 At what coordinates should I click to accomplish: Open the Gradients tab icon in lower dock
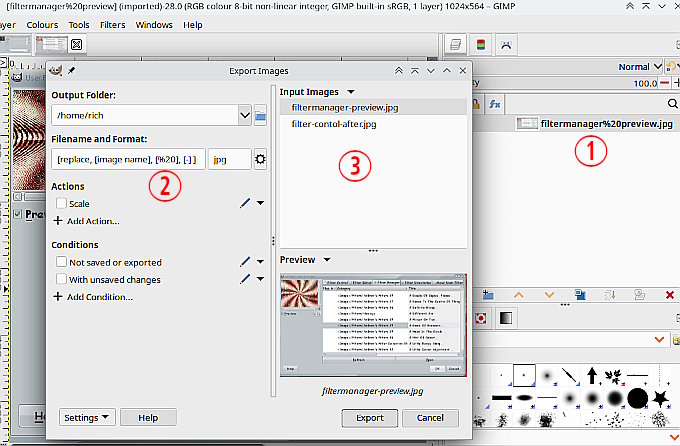click(x=506, y=318)
